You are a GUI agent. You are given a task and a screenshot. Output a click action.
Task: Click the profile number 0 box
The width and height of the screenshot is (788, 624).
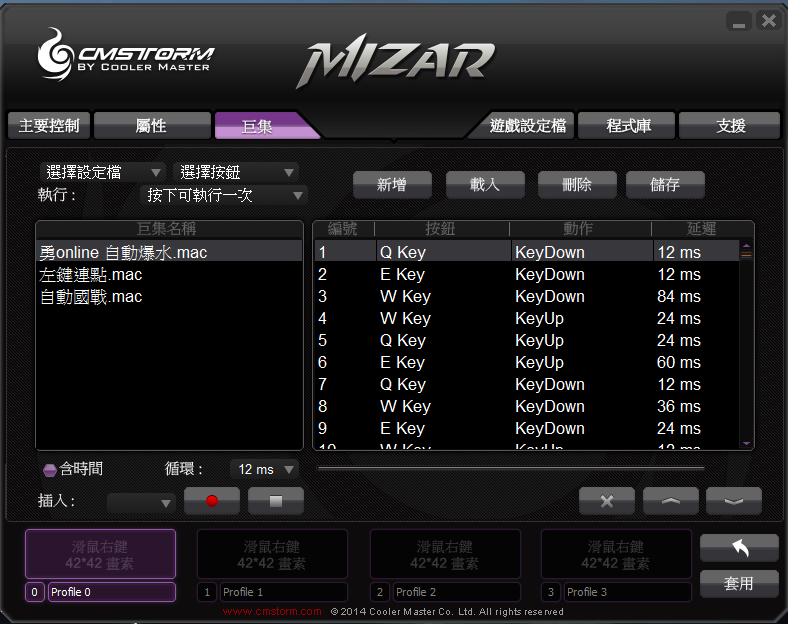[35, 592]
